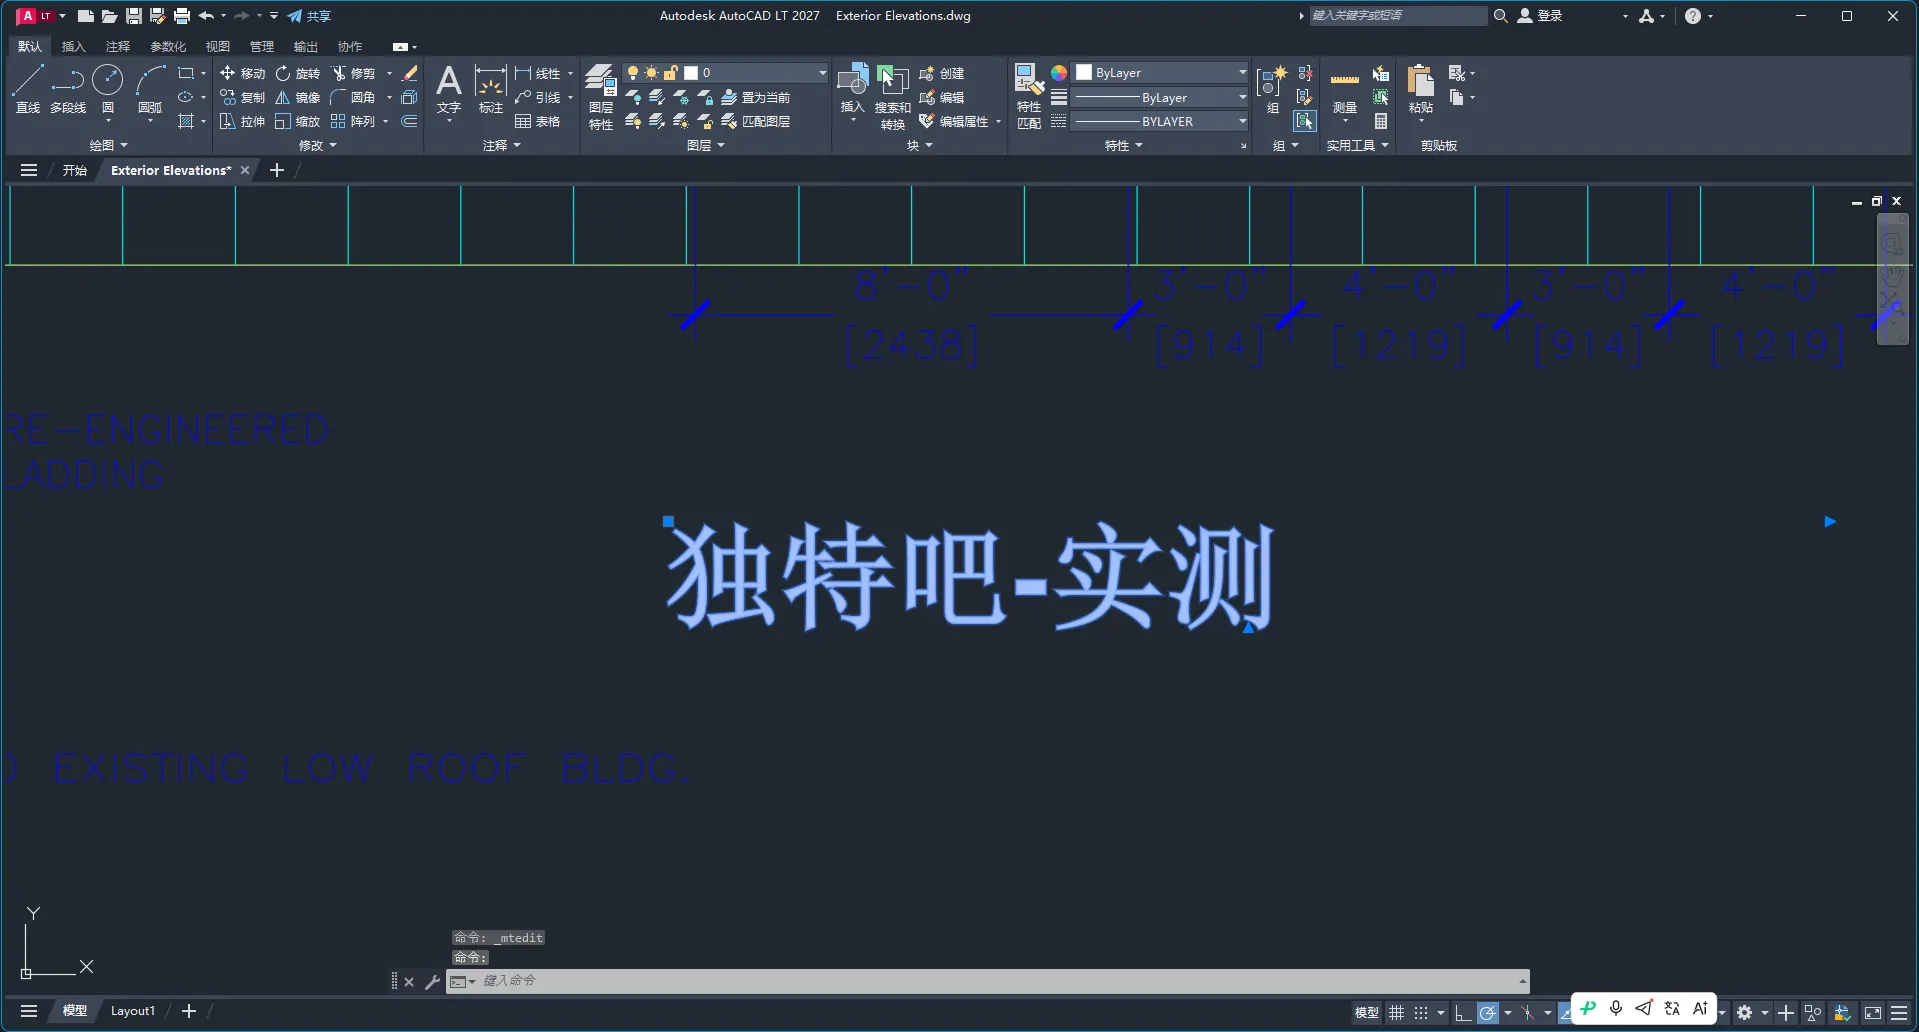The width and height of the screenshot is (1919, 1032).
Task: Open the 管理 ribbon tab
Action: point(262,47)
